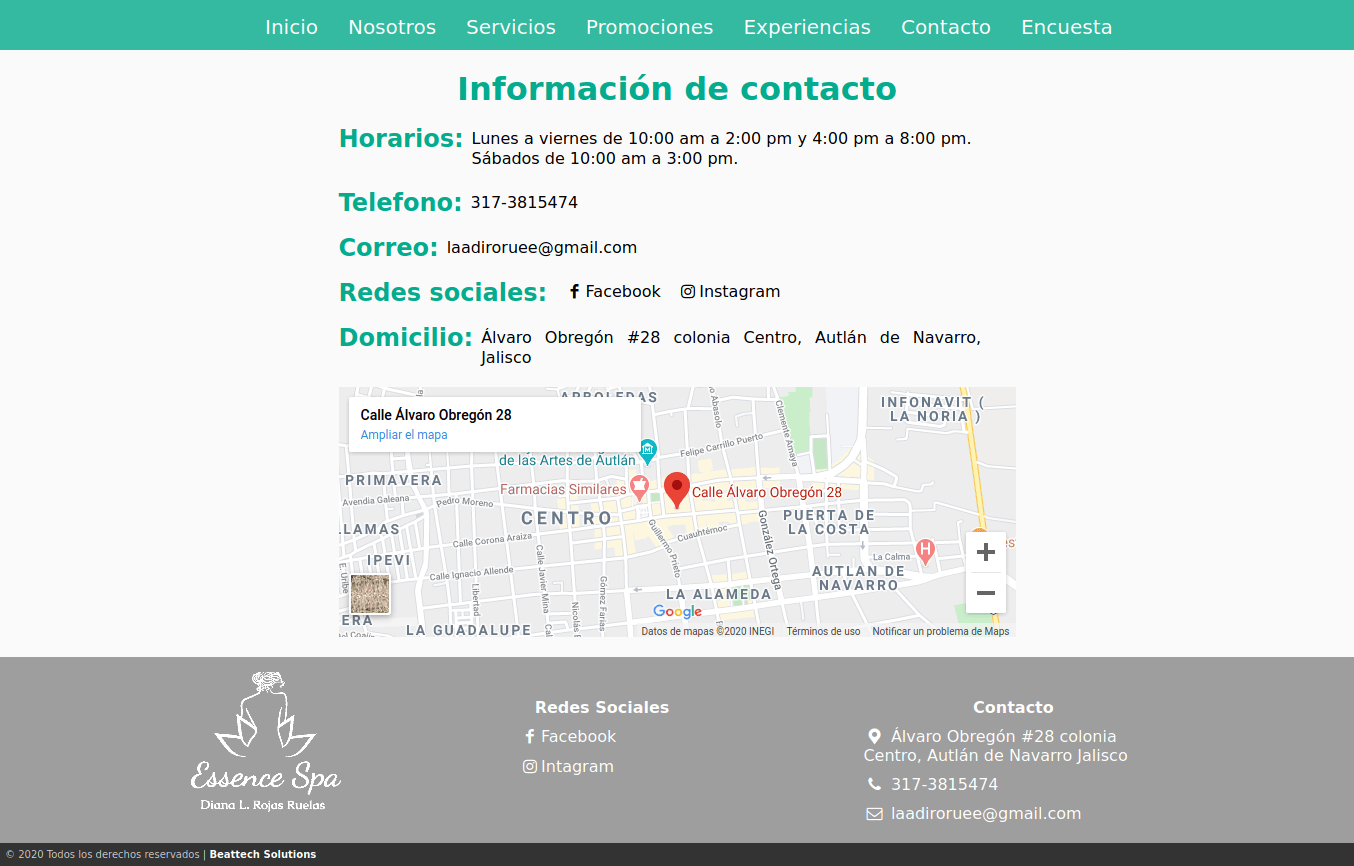The width and height of the screenshot is (1354, 866).
Task: Click the hospital H marker on map
Action: (x=926, y=549)
